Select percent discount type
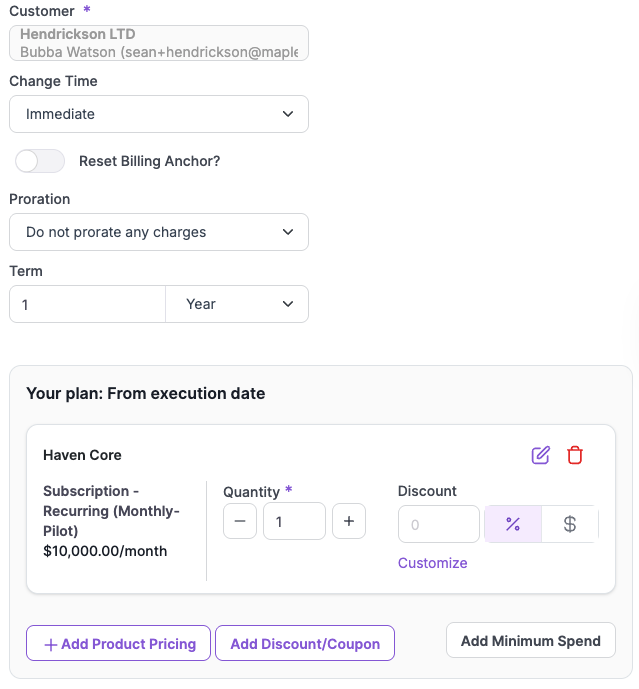The image size is (639, 689). [513, 524]
